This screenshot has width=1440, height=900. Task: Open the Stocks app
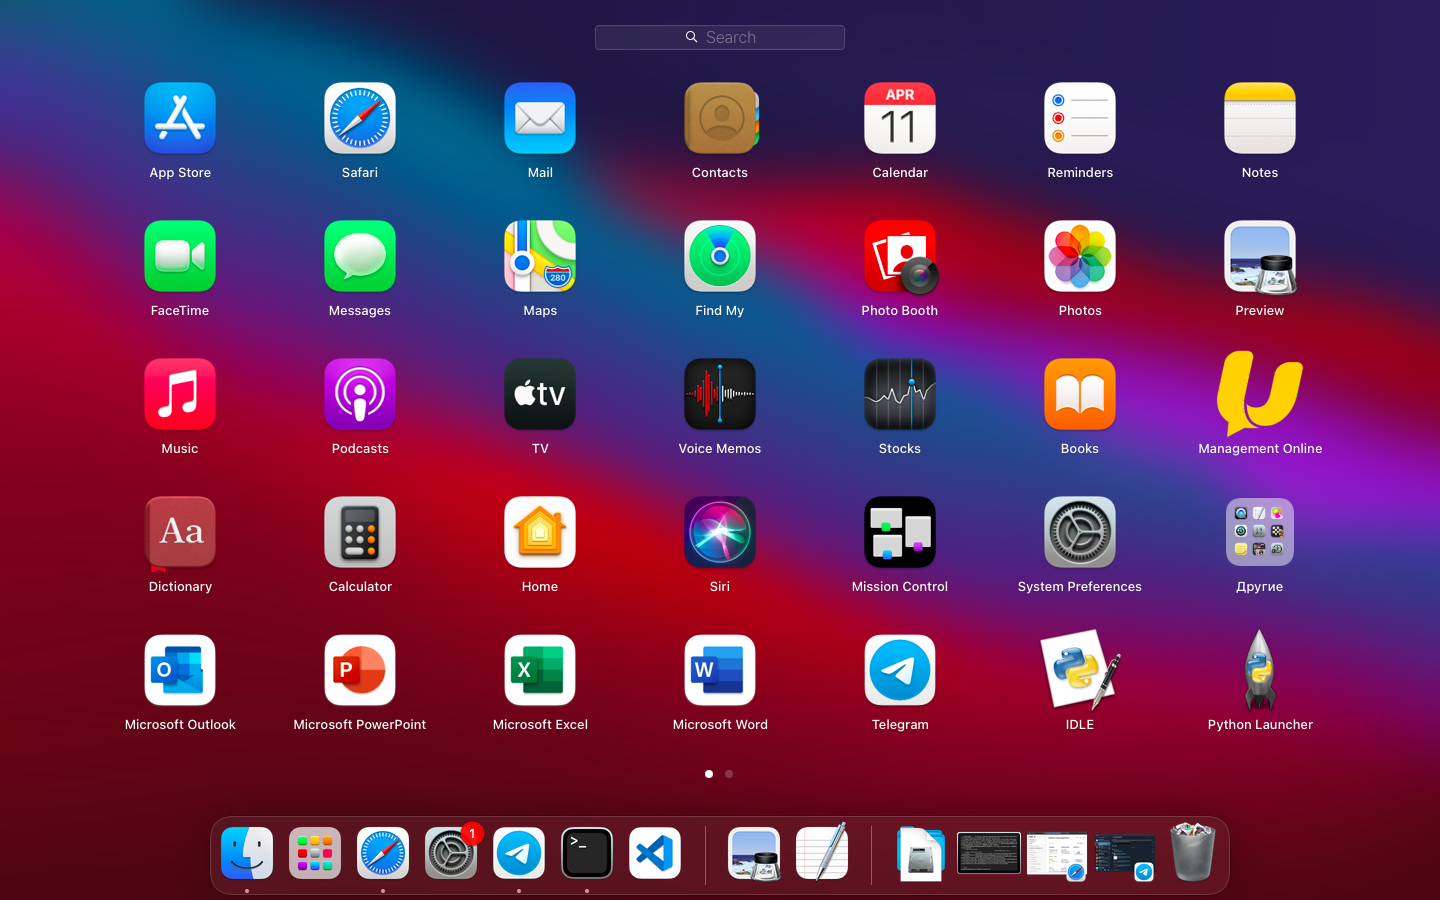[x=900, y=395]
